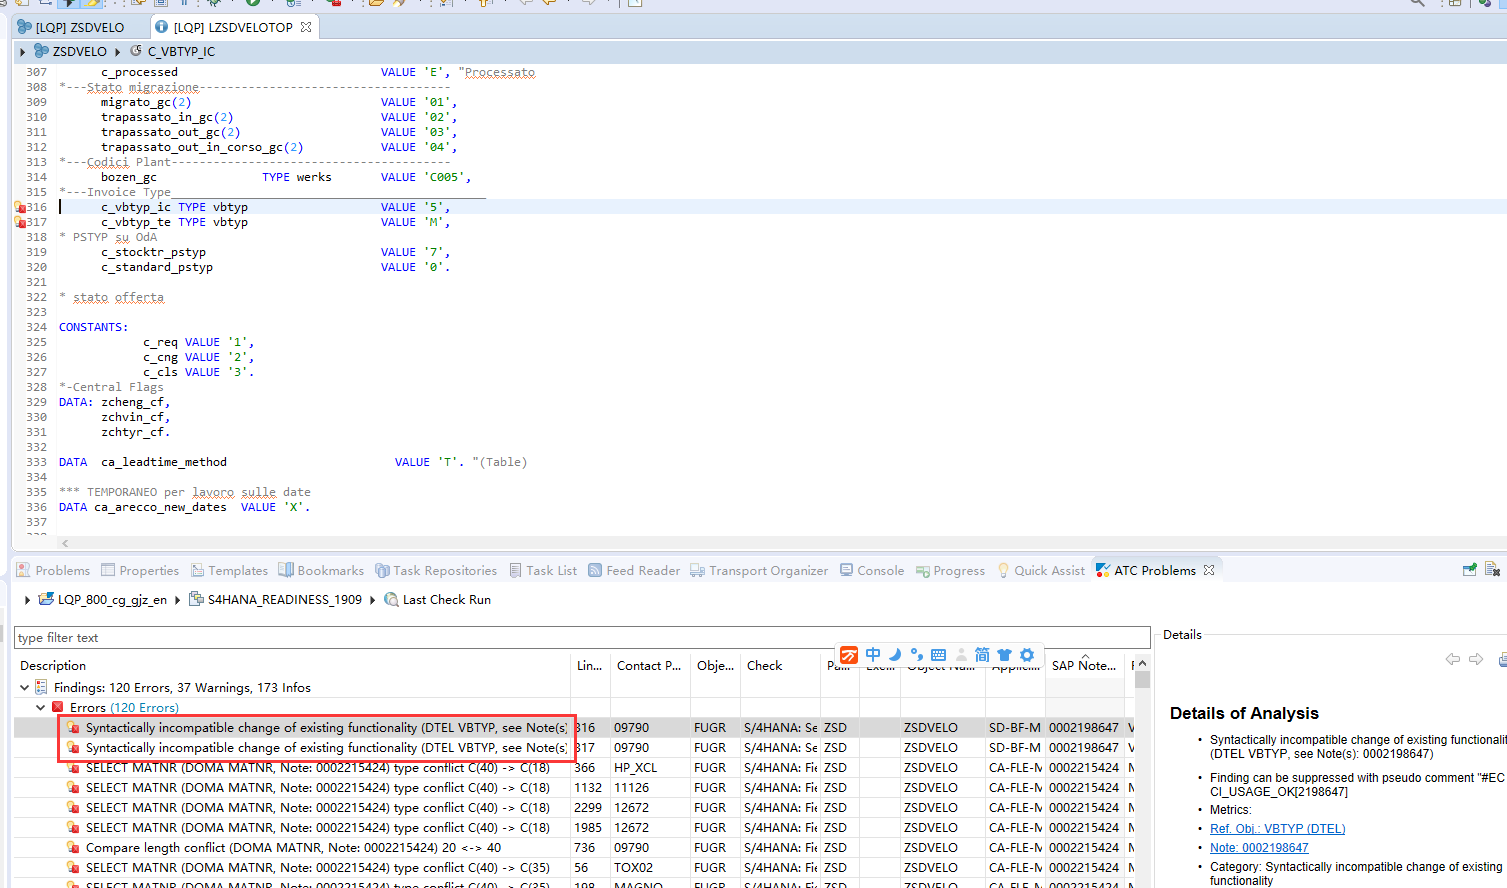1507x888 pixels.
Task: Clear the Details view using the document-x icon
Action: [1494, 568]
